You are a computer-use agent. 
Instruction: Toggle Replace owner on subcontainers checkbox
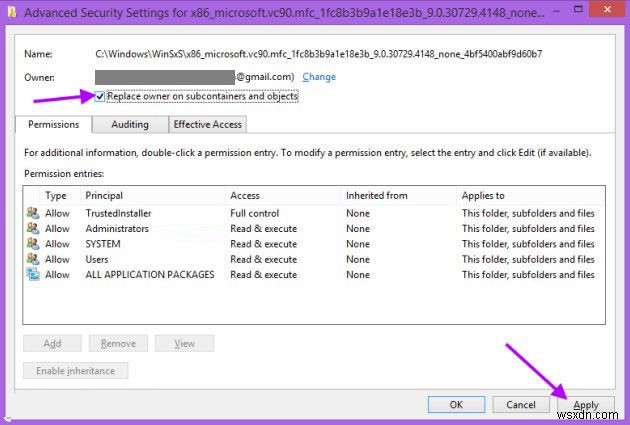coord(100,96)
